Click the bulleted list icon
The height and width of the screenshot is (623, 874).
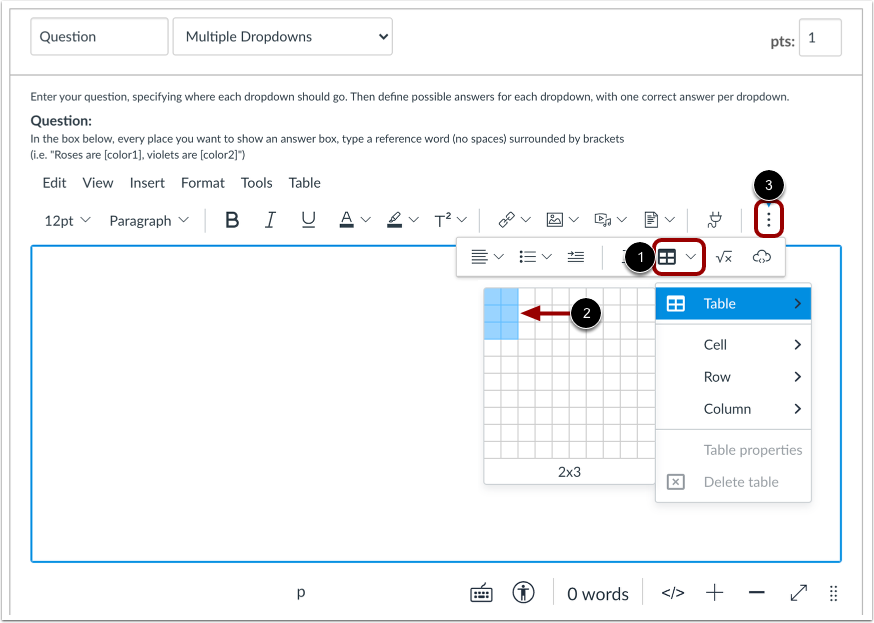click(527, 257)
